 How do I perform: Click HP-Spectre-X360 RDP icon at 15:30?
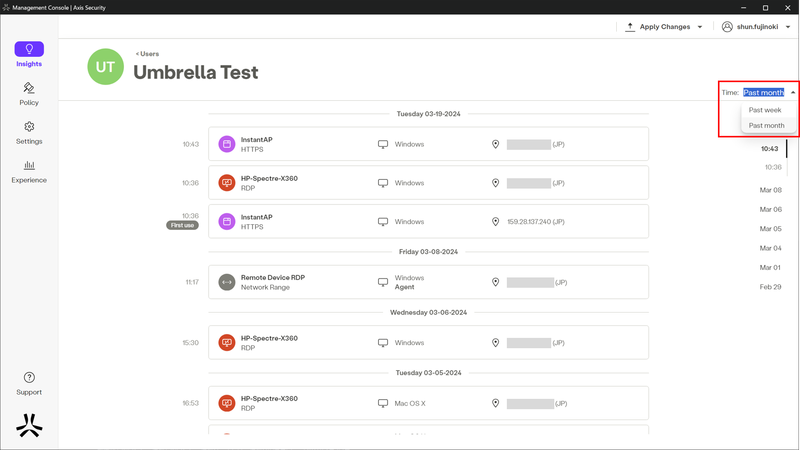227,342
